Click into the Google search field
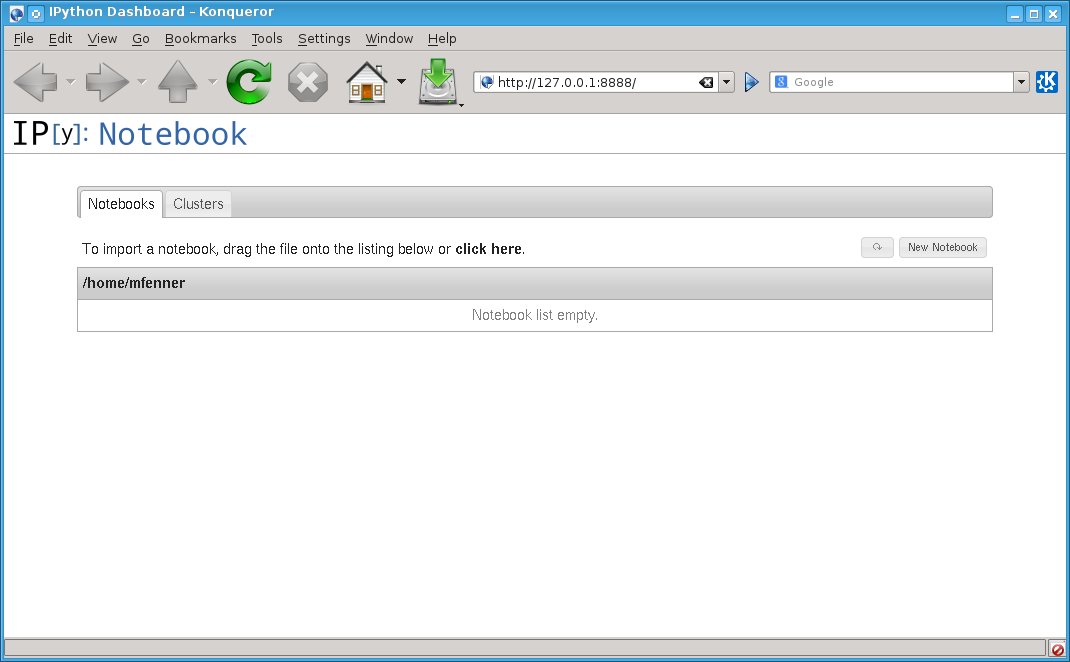Screen dimensions: 1070x662 900,82
